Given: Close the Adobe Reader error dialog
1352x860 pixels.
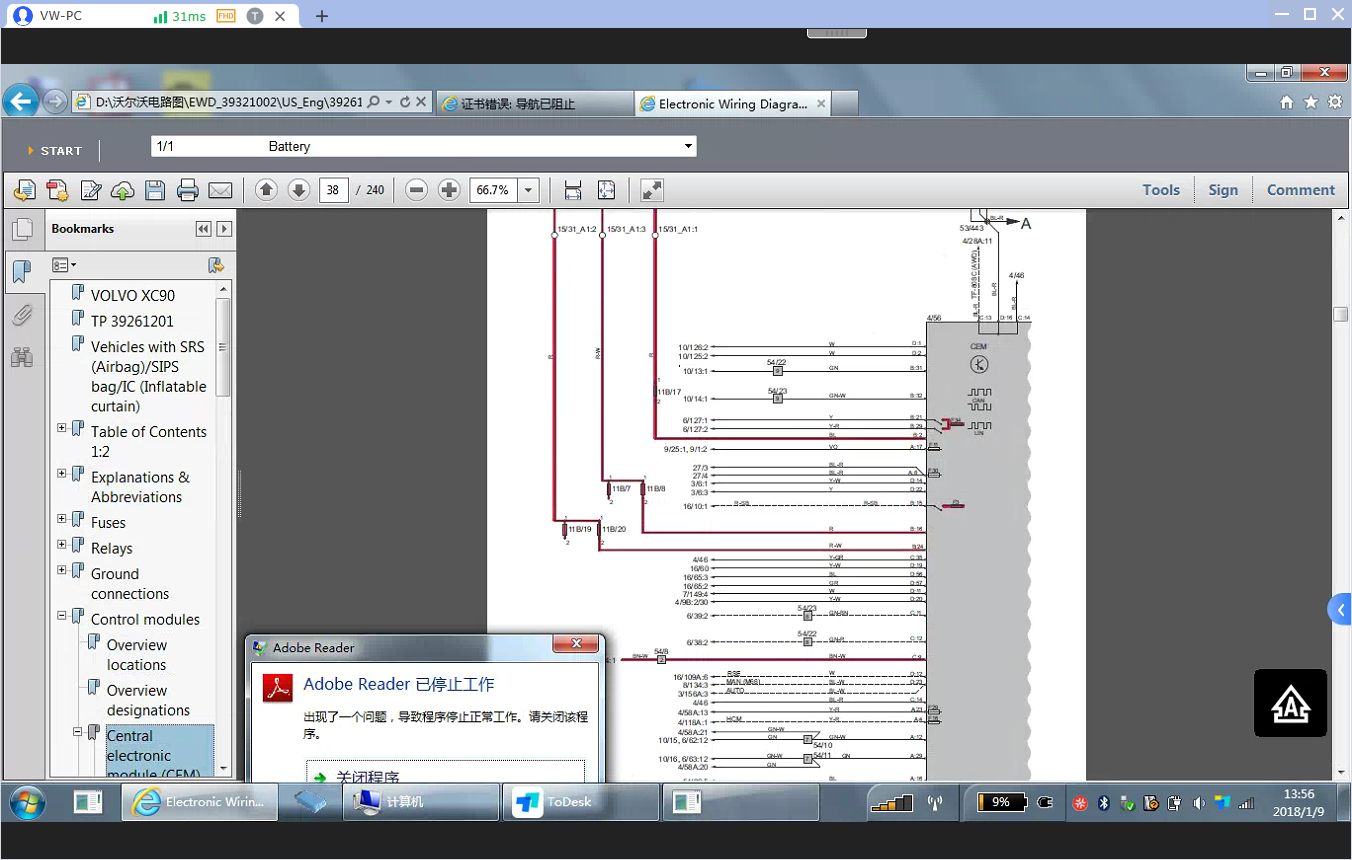Looking at the screenshot, I should tap(575, 644).
